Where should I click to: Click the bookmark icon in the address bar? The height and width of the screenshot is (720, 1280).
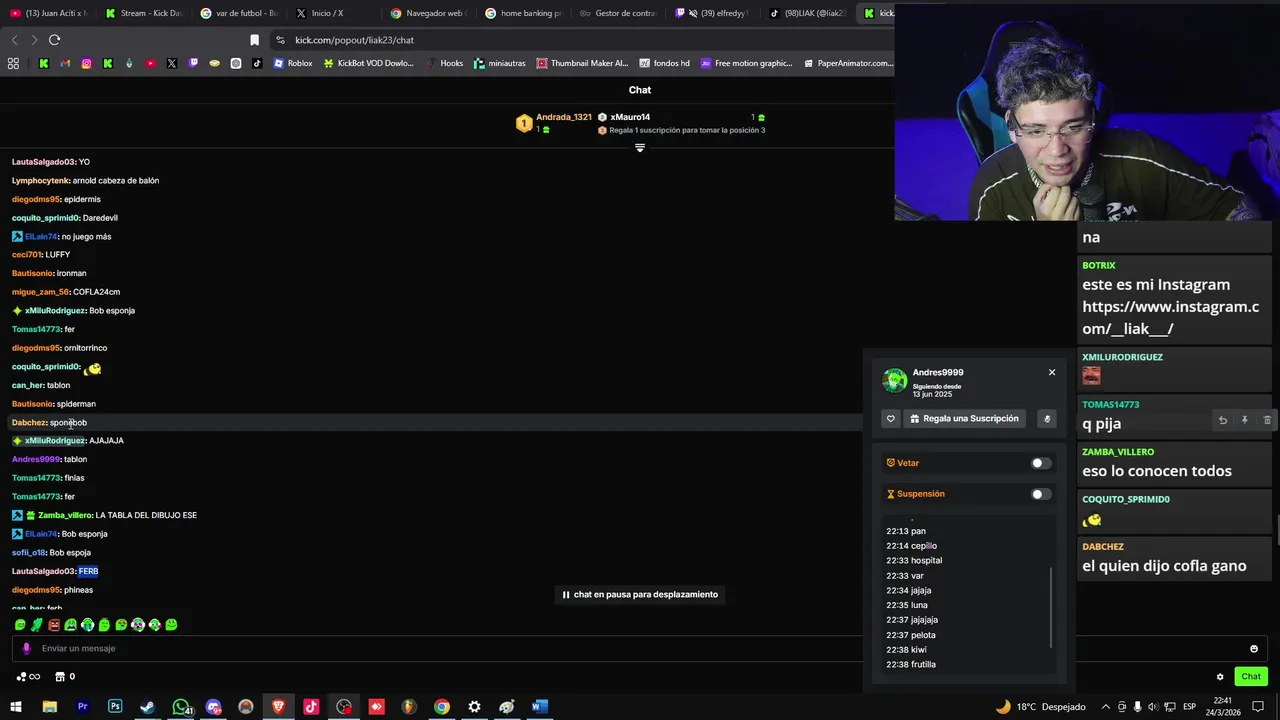tap(254, 40)
